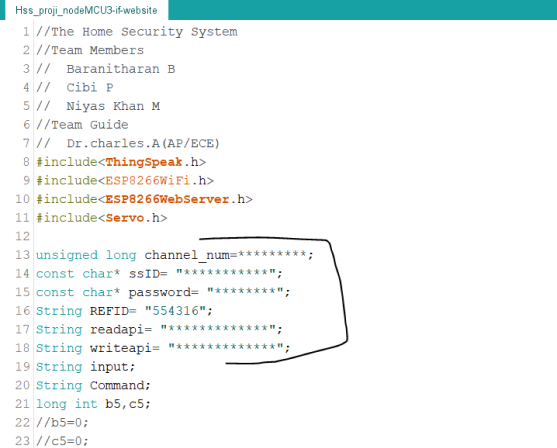The image size is (557, 448).
Task: Select the Hss_proji_nodeMCU3-if-website sketch tab
Action: point(86,10)
